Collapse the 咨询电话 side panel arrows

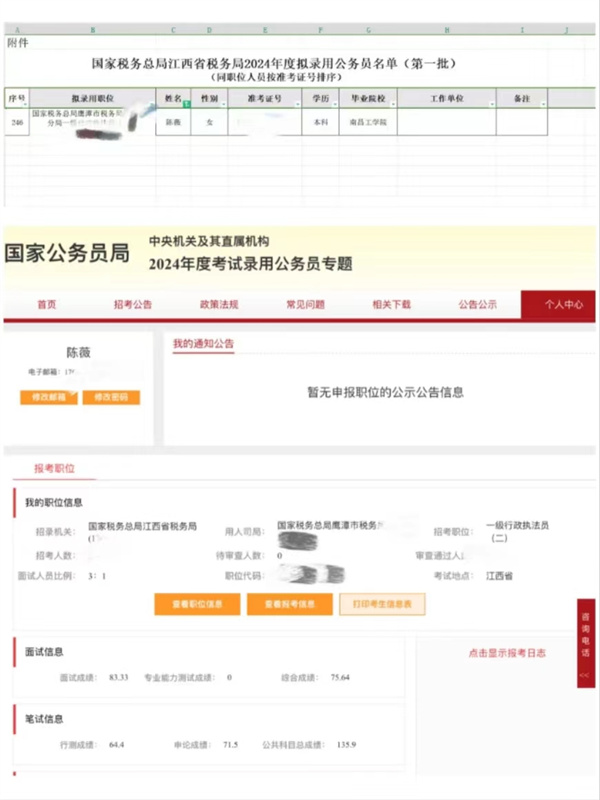585,676
